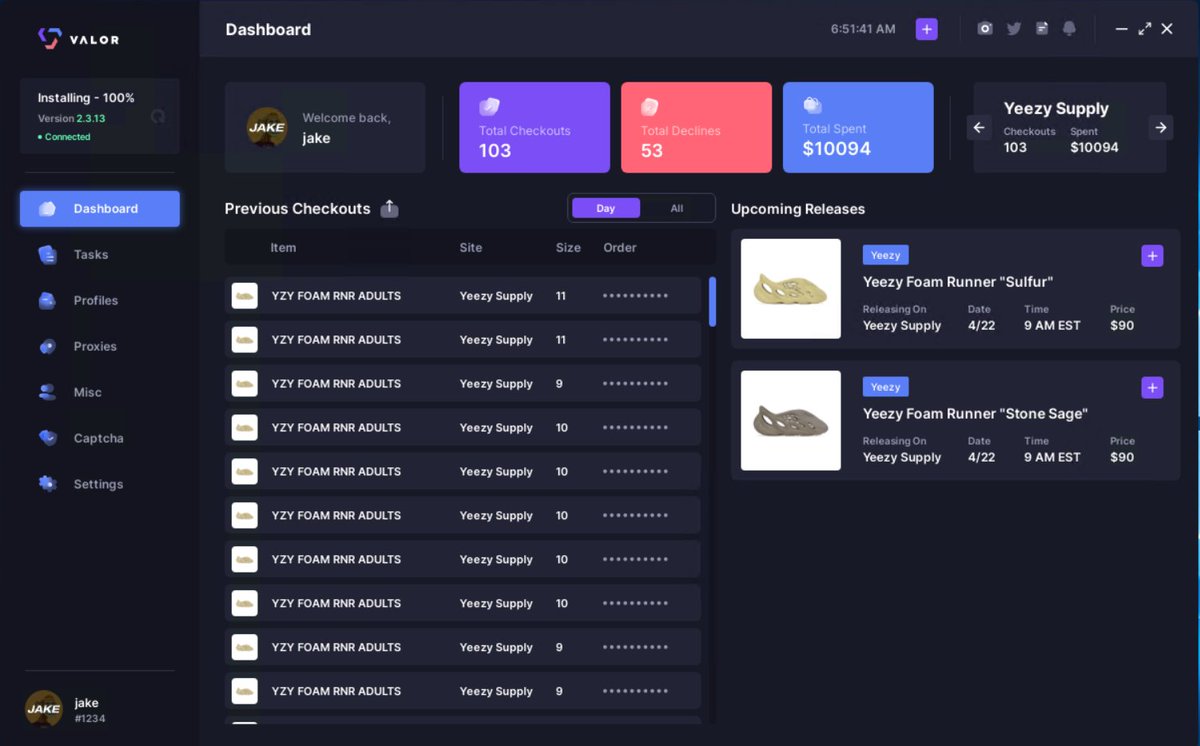Click the Tasks sidebar icon
This screenshot has height=746, width=1200.
point(47,255)
